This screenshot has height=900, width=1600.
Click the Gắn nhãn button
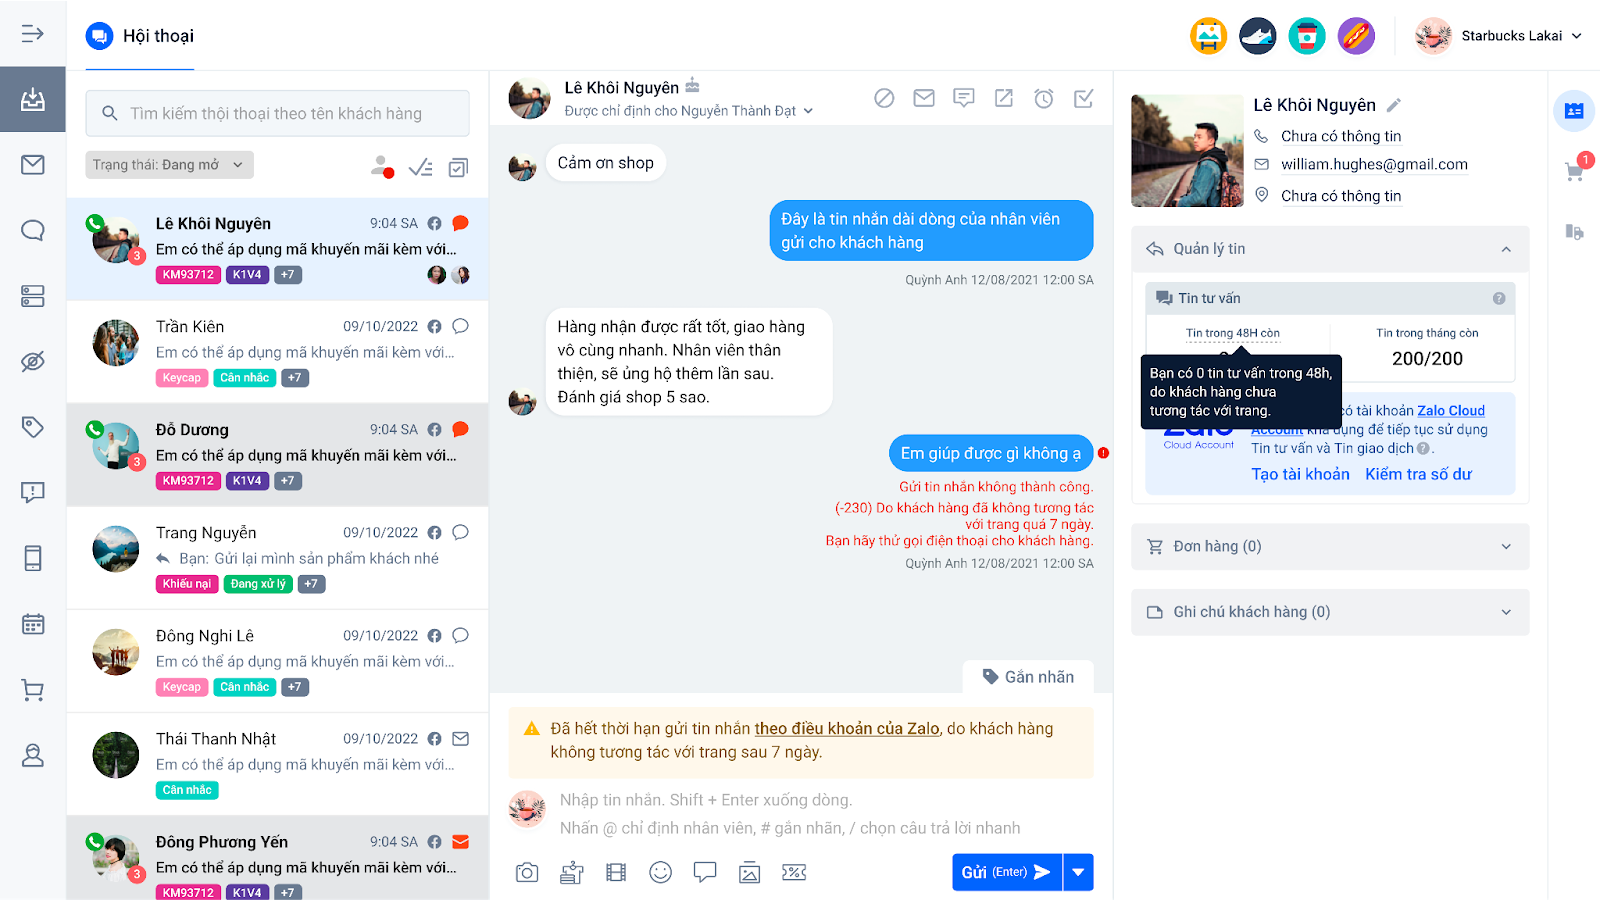pyautogui.click(x=1028, y=677)
